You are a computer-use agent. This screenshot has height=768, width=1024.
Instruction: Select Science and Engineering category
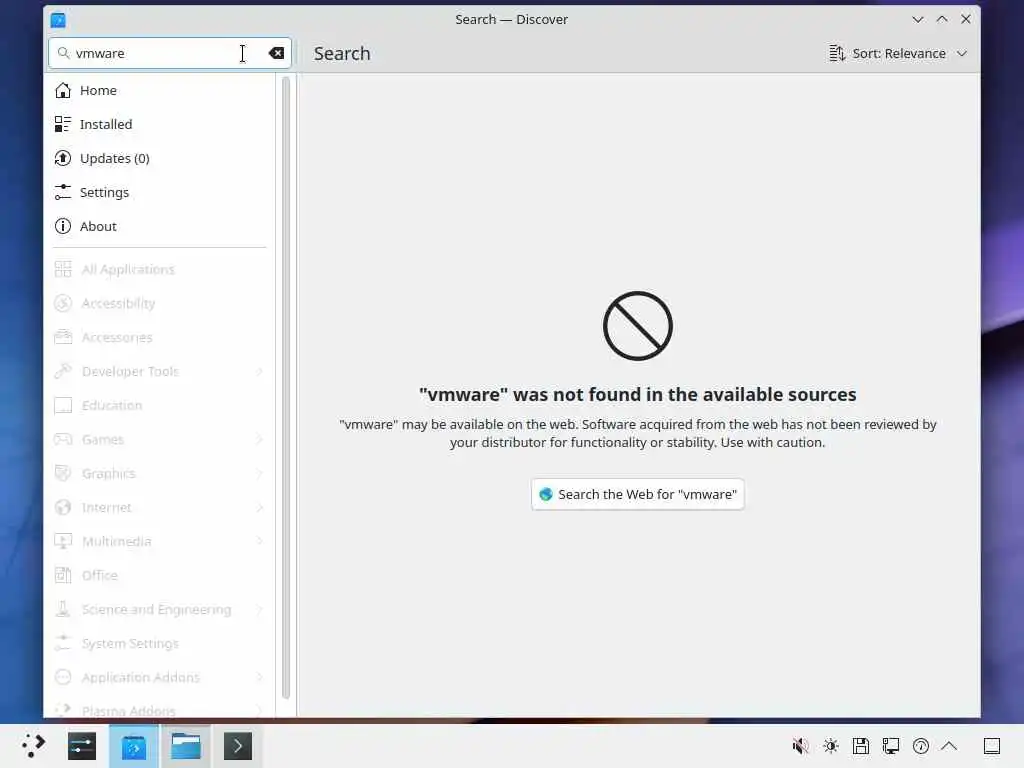[x=159, y=609]
